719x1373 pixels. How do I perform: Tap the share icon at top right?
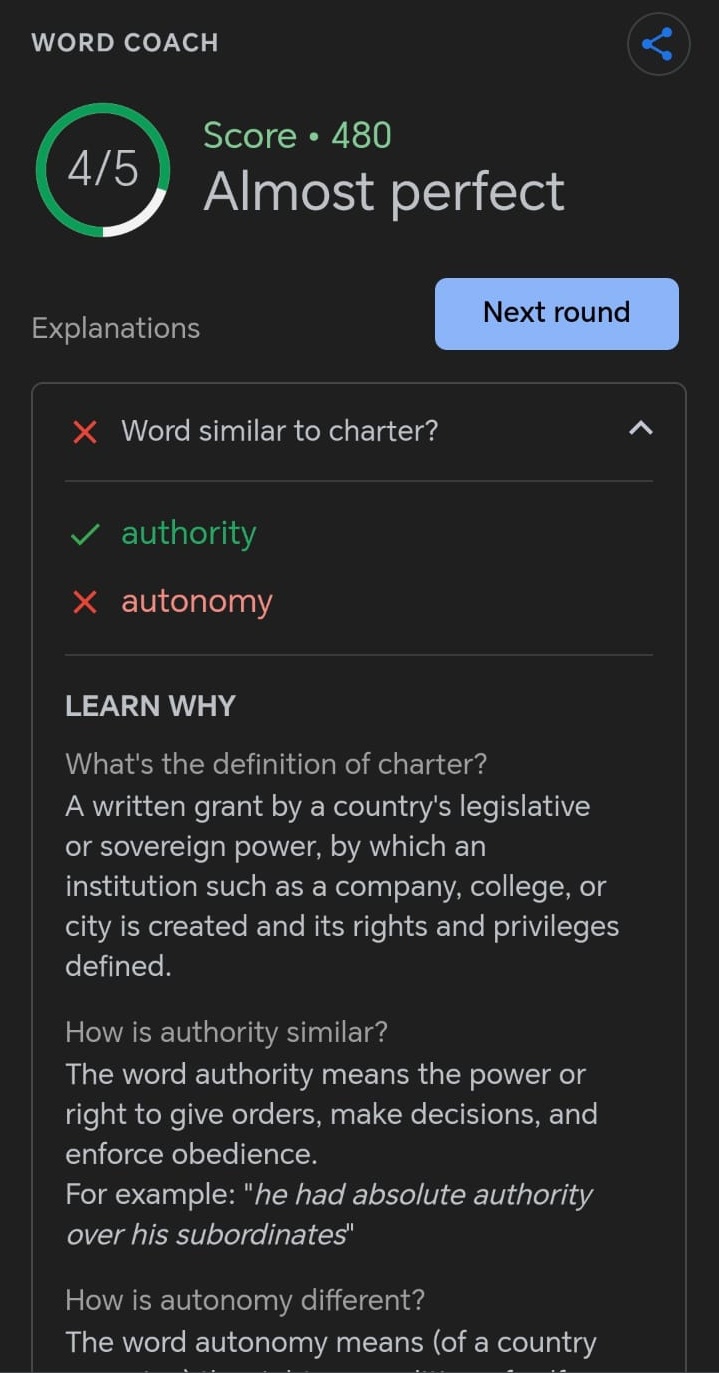(x=658, y=44)
